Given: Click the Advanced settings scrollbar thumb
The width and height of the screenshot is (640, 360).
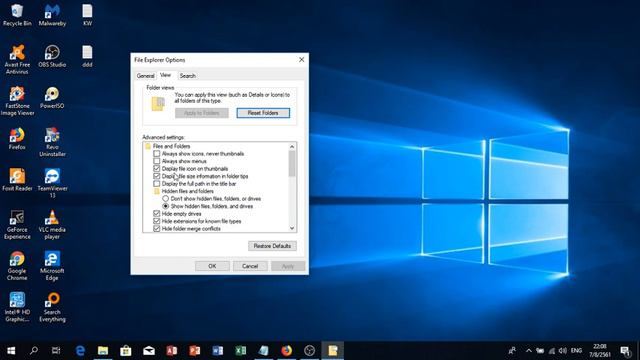Looking at the screenshot, I should point(292,164).
